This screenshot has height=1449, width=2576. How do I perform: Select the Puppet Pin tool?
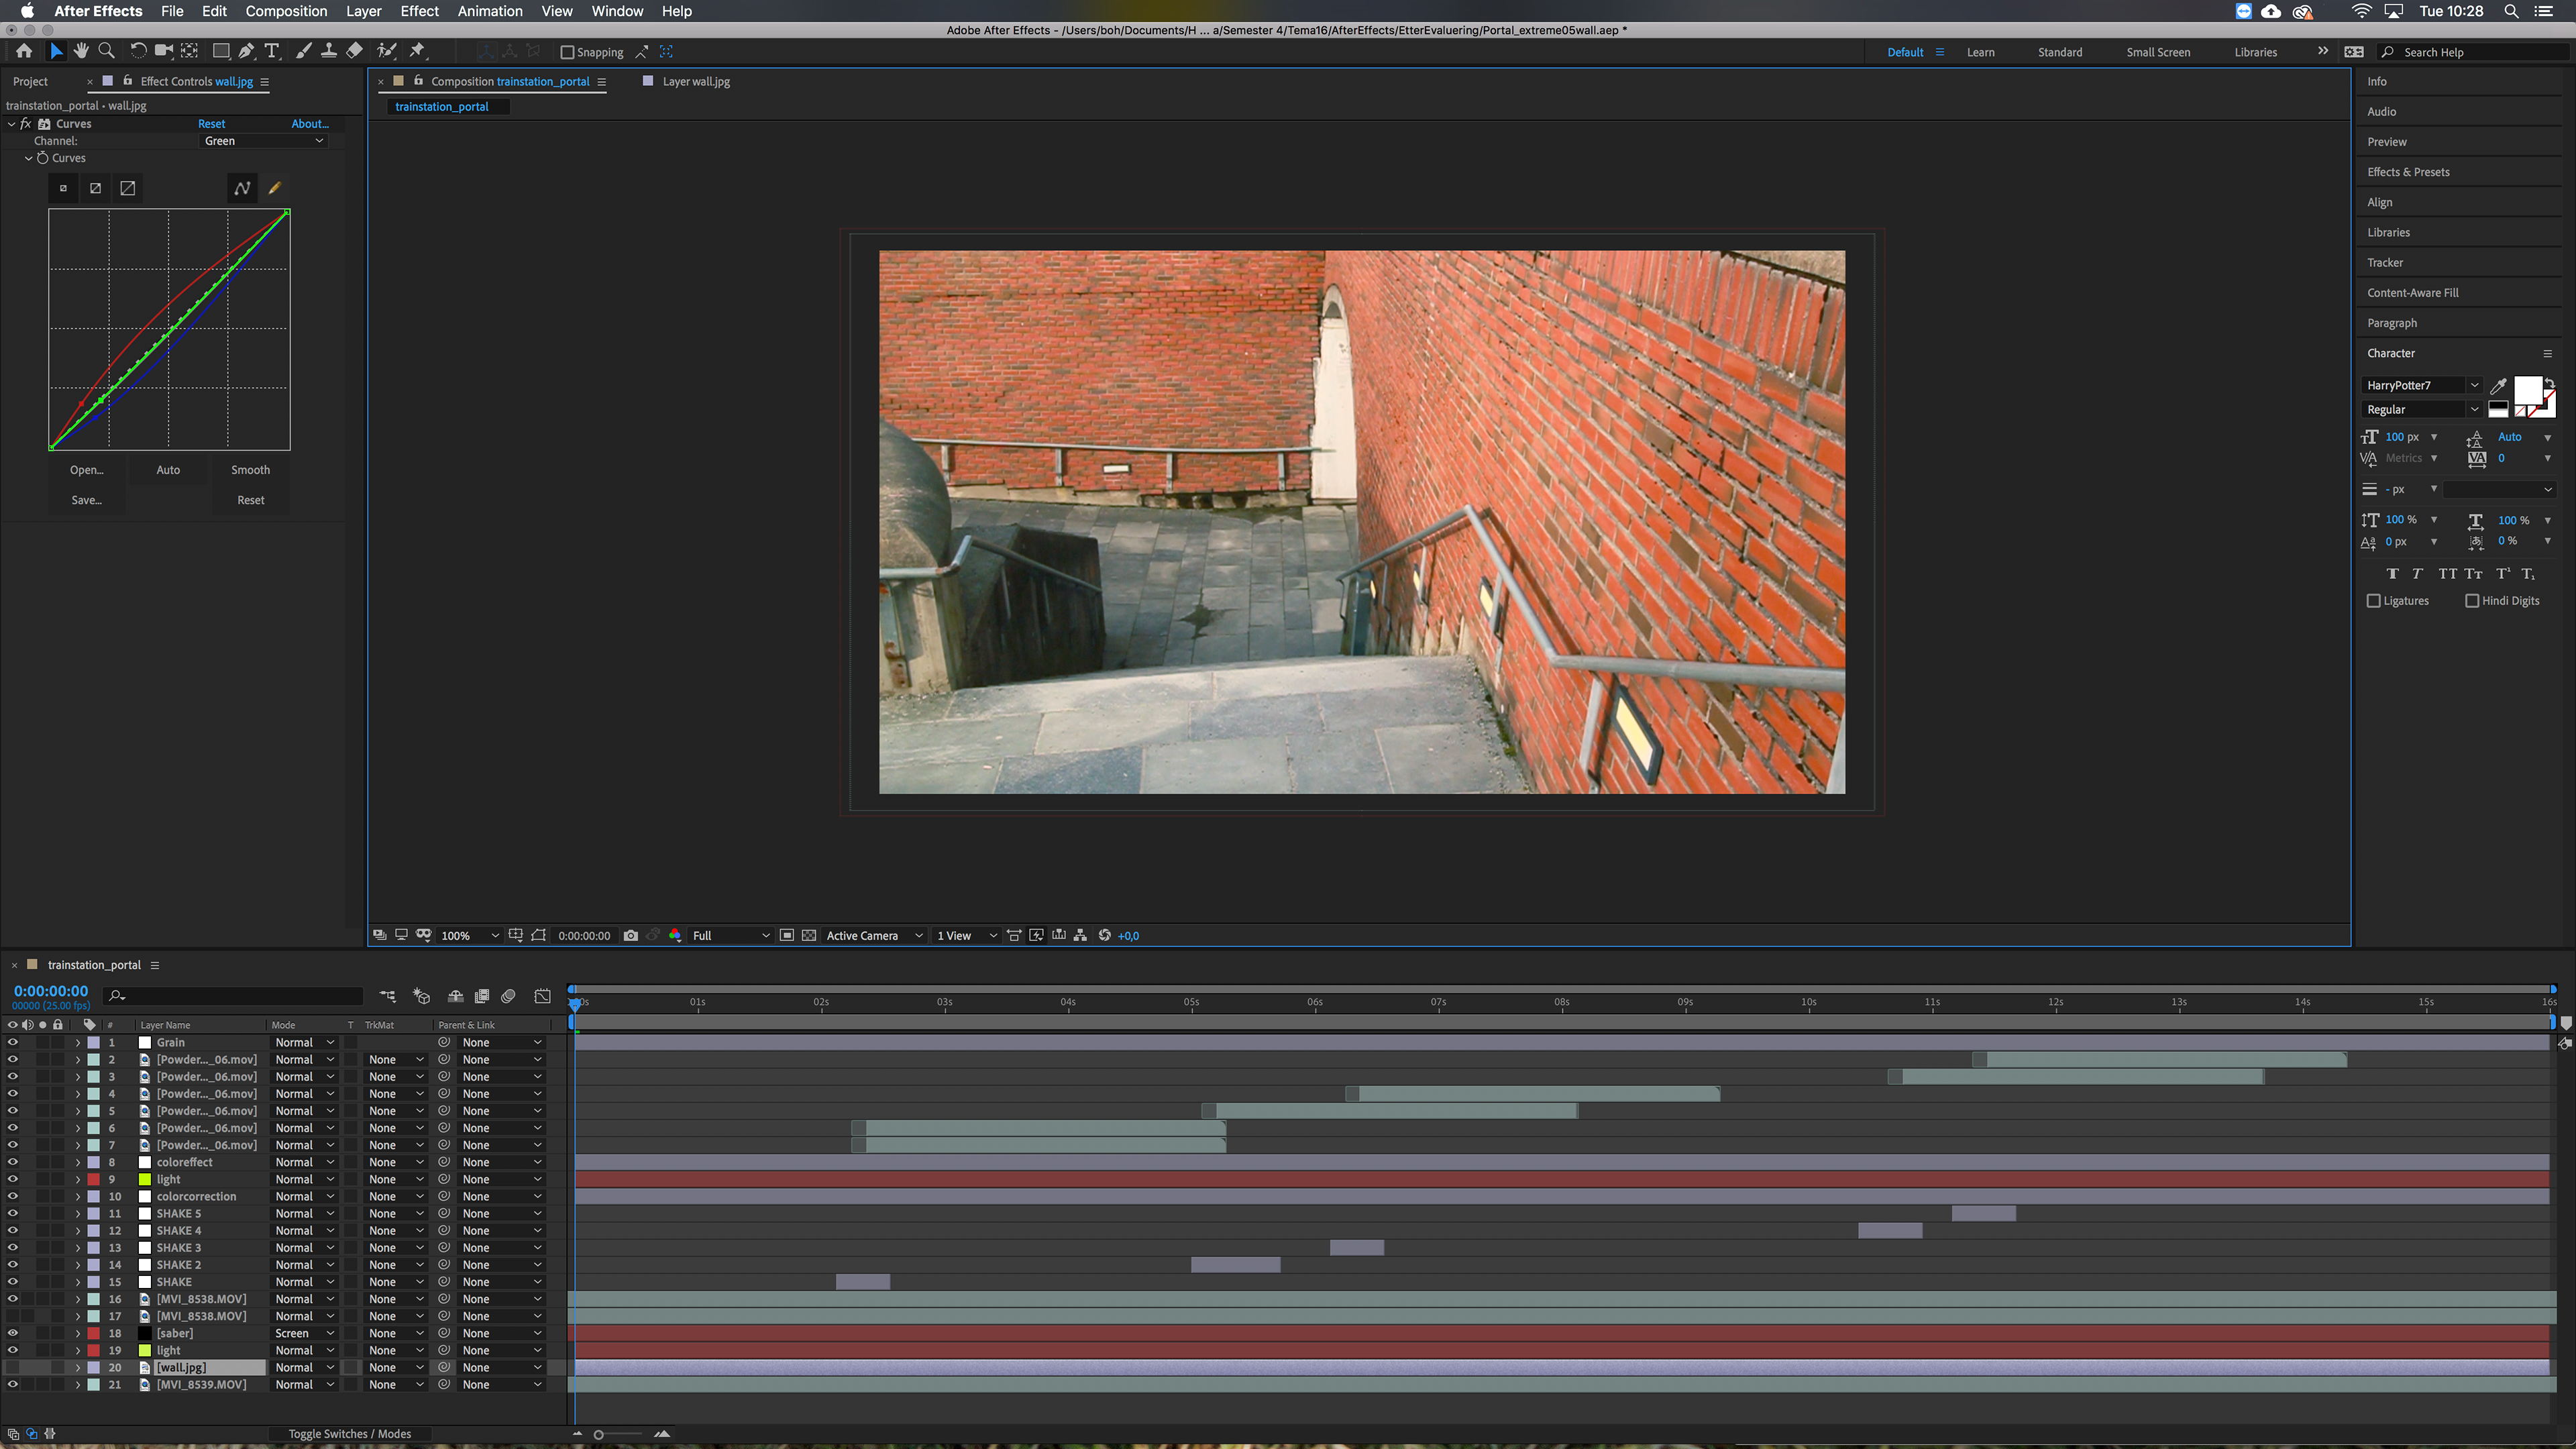418,51
